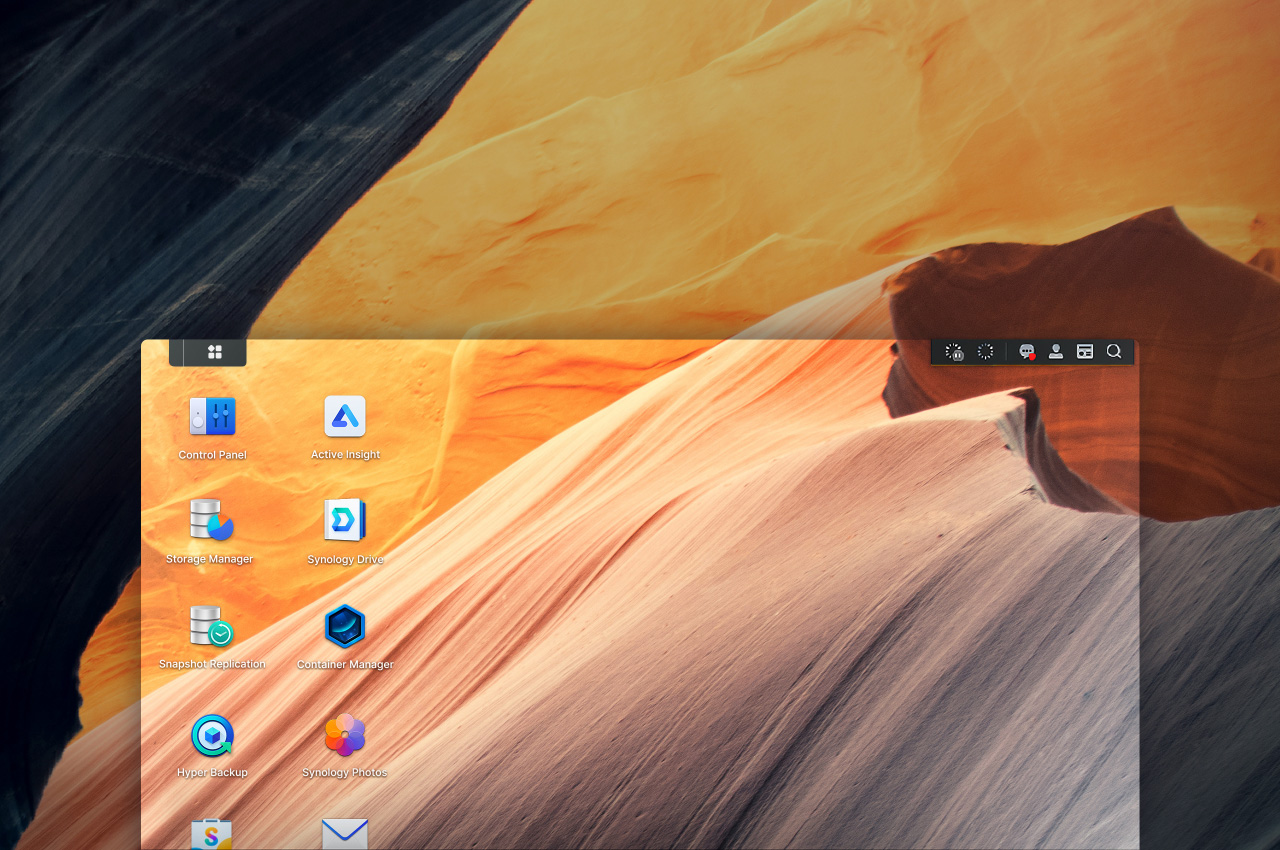
Task: Open the Search magnifier icon
Action: tap(1114, 352)
